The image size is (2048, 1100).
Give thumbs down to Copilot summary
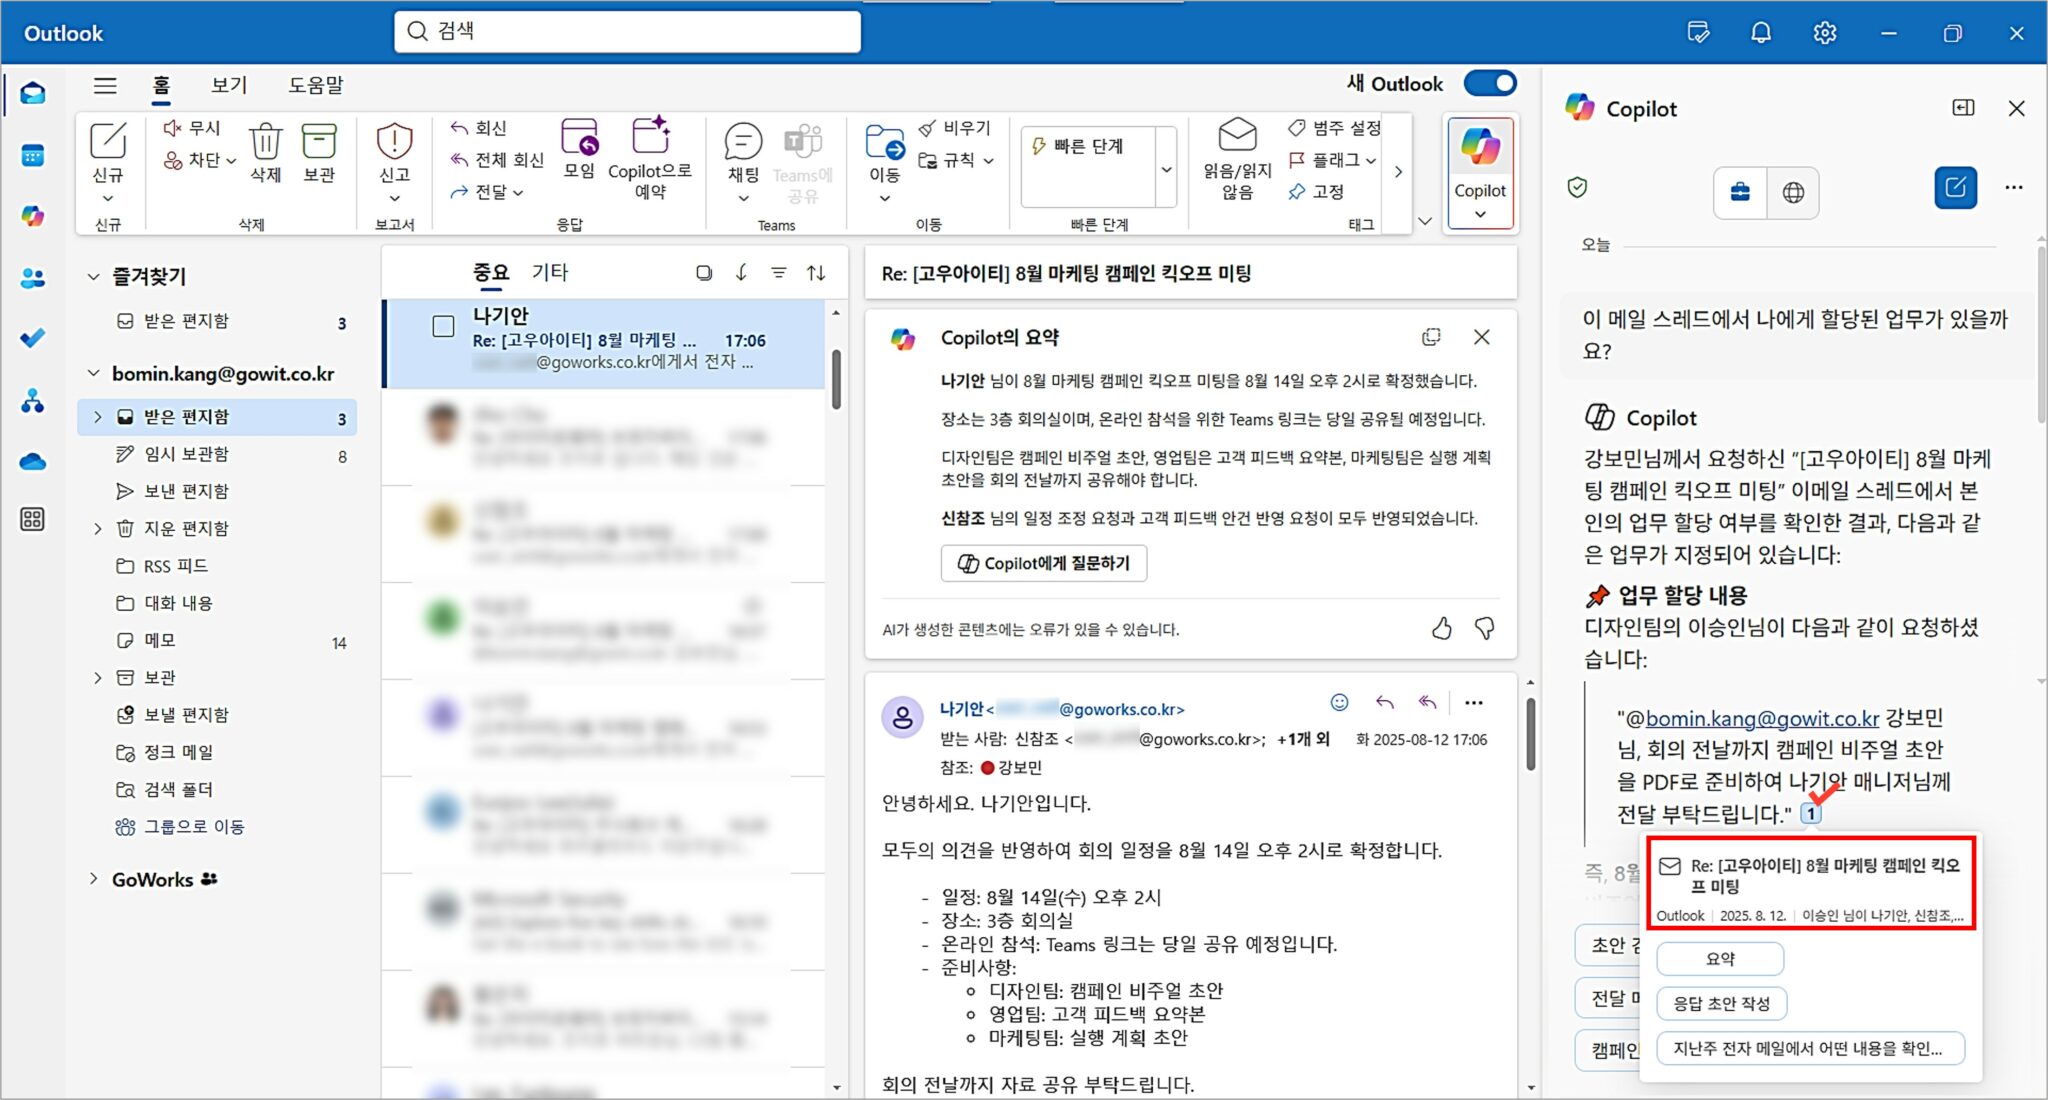[x=1485, y=628]
